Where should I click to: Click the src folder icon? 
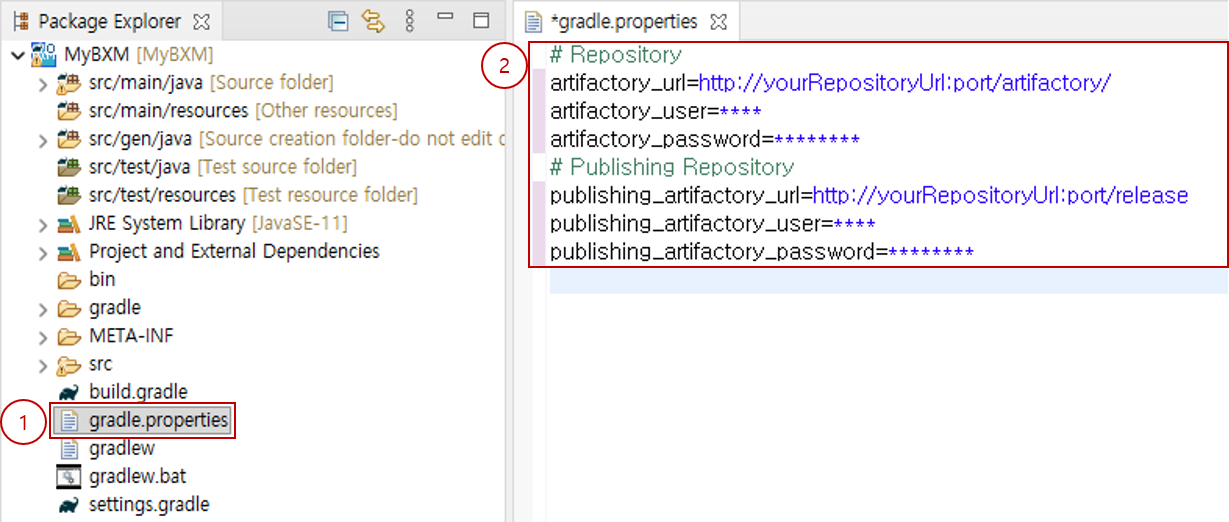pos(69,364)
